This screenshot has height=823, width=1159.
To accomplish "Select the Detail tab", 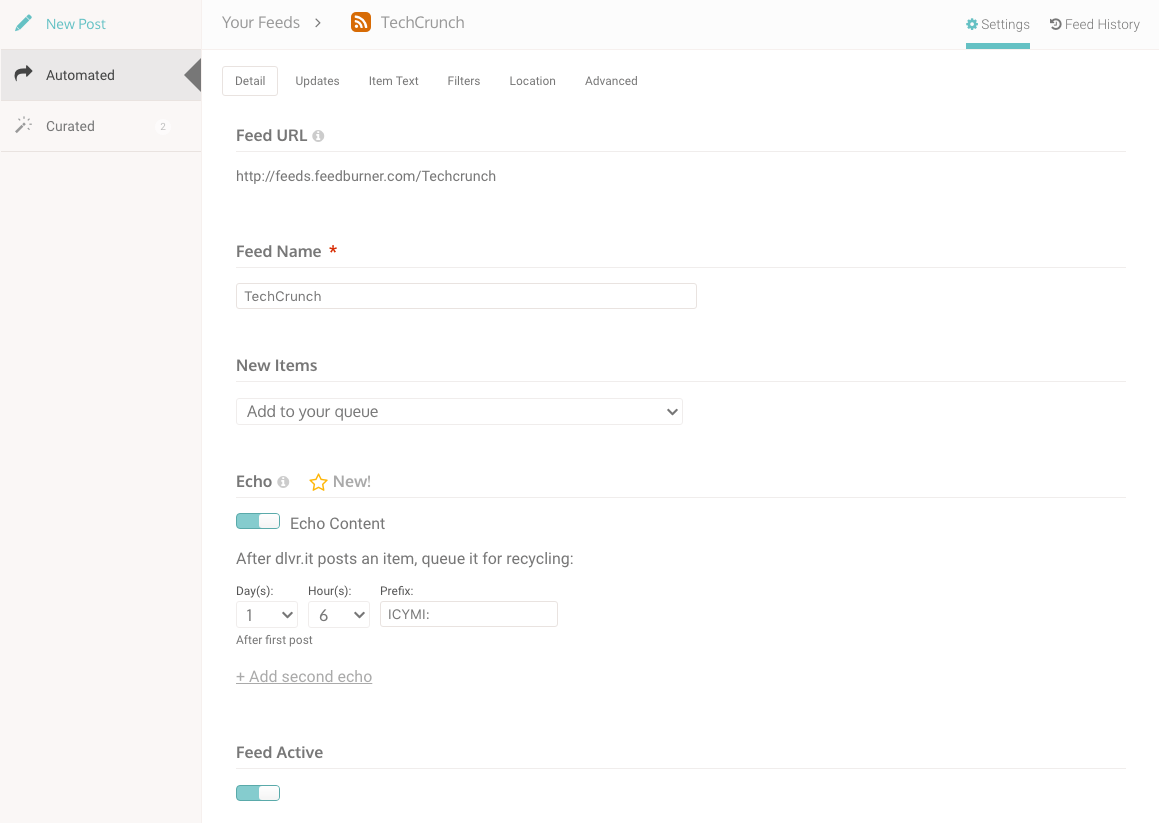I will tap(250, 81).
